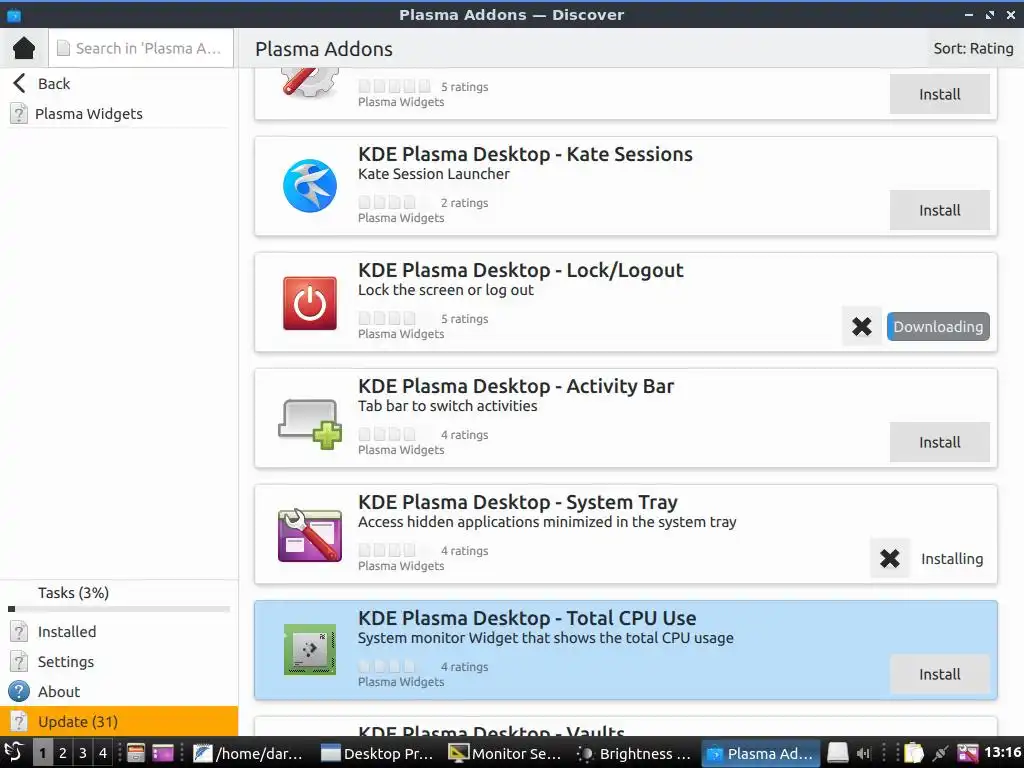Open the sort order dropdown 'Sort: Rating'
This screenshot has width=1024, height=768.
pyautogui.click(x=973, y=48)
